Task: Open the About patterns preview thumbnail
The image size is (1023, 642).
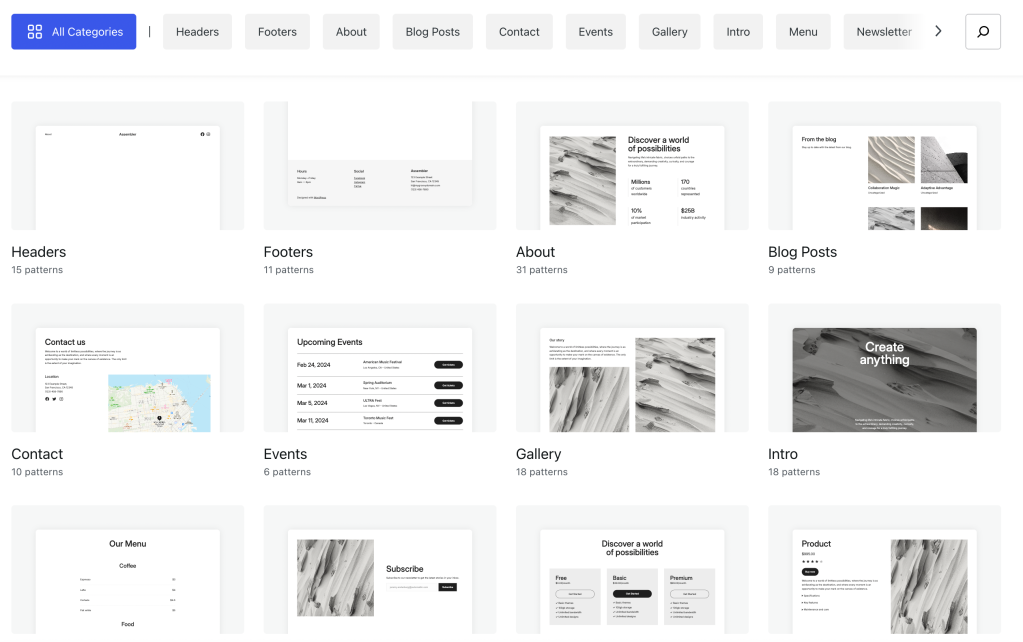Action: pyautogui.click(x=632, y=166)
